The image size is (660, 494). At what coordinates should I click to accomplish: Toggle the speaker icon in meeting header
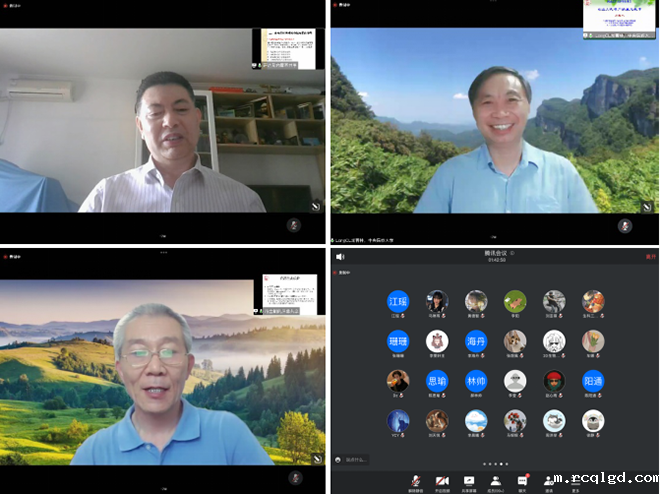(341, 257)
